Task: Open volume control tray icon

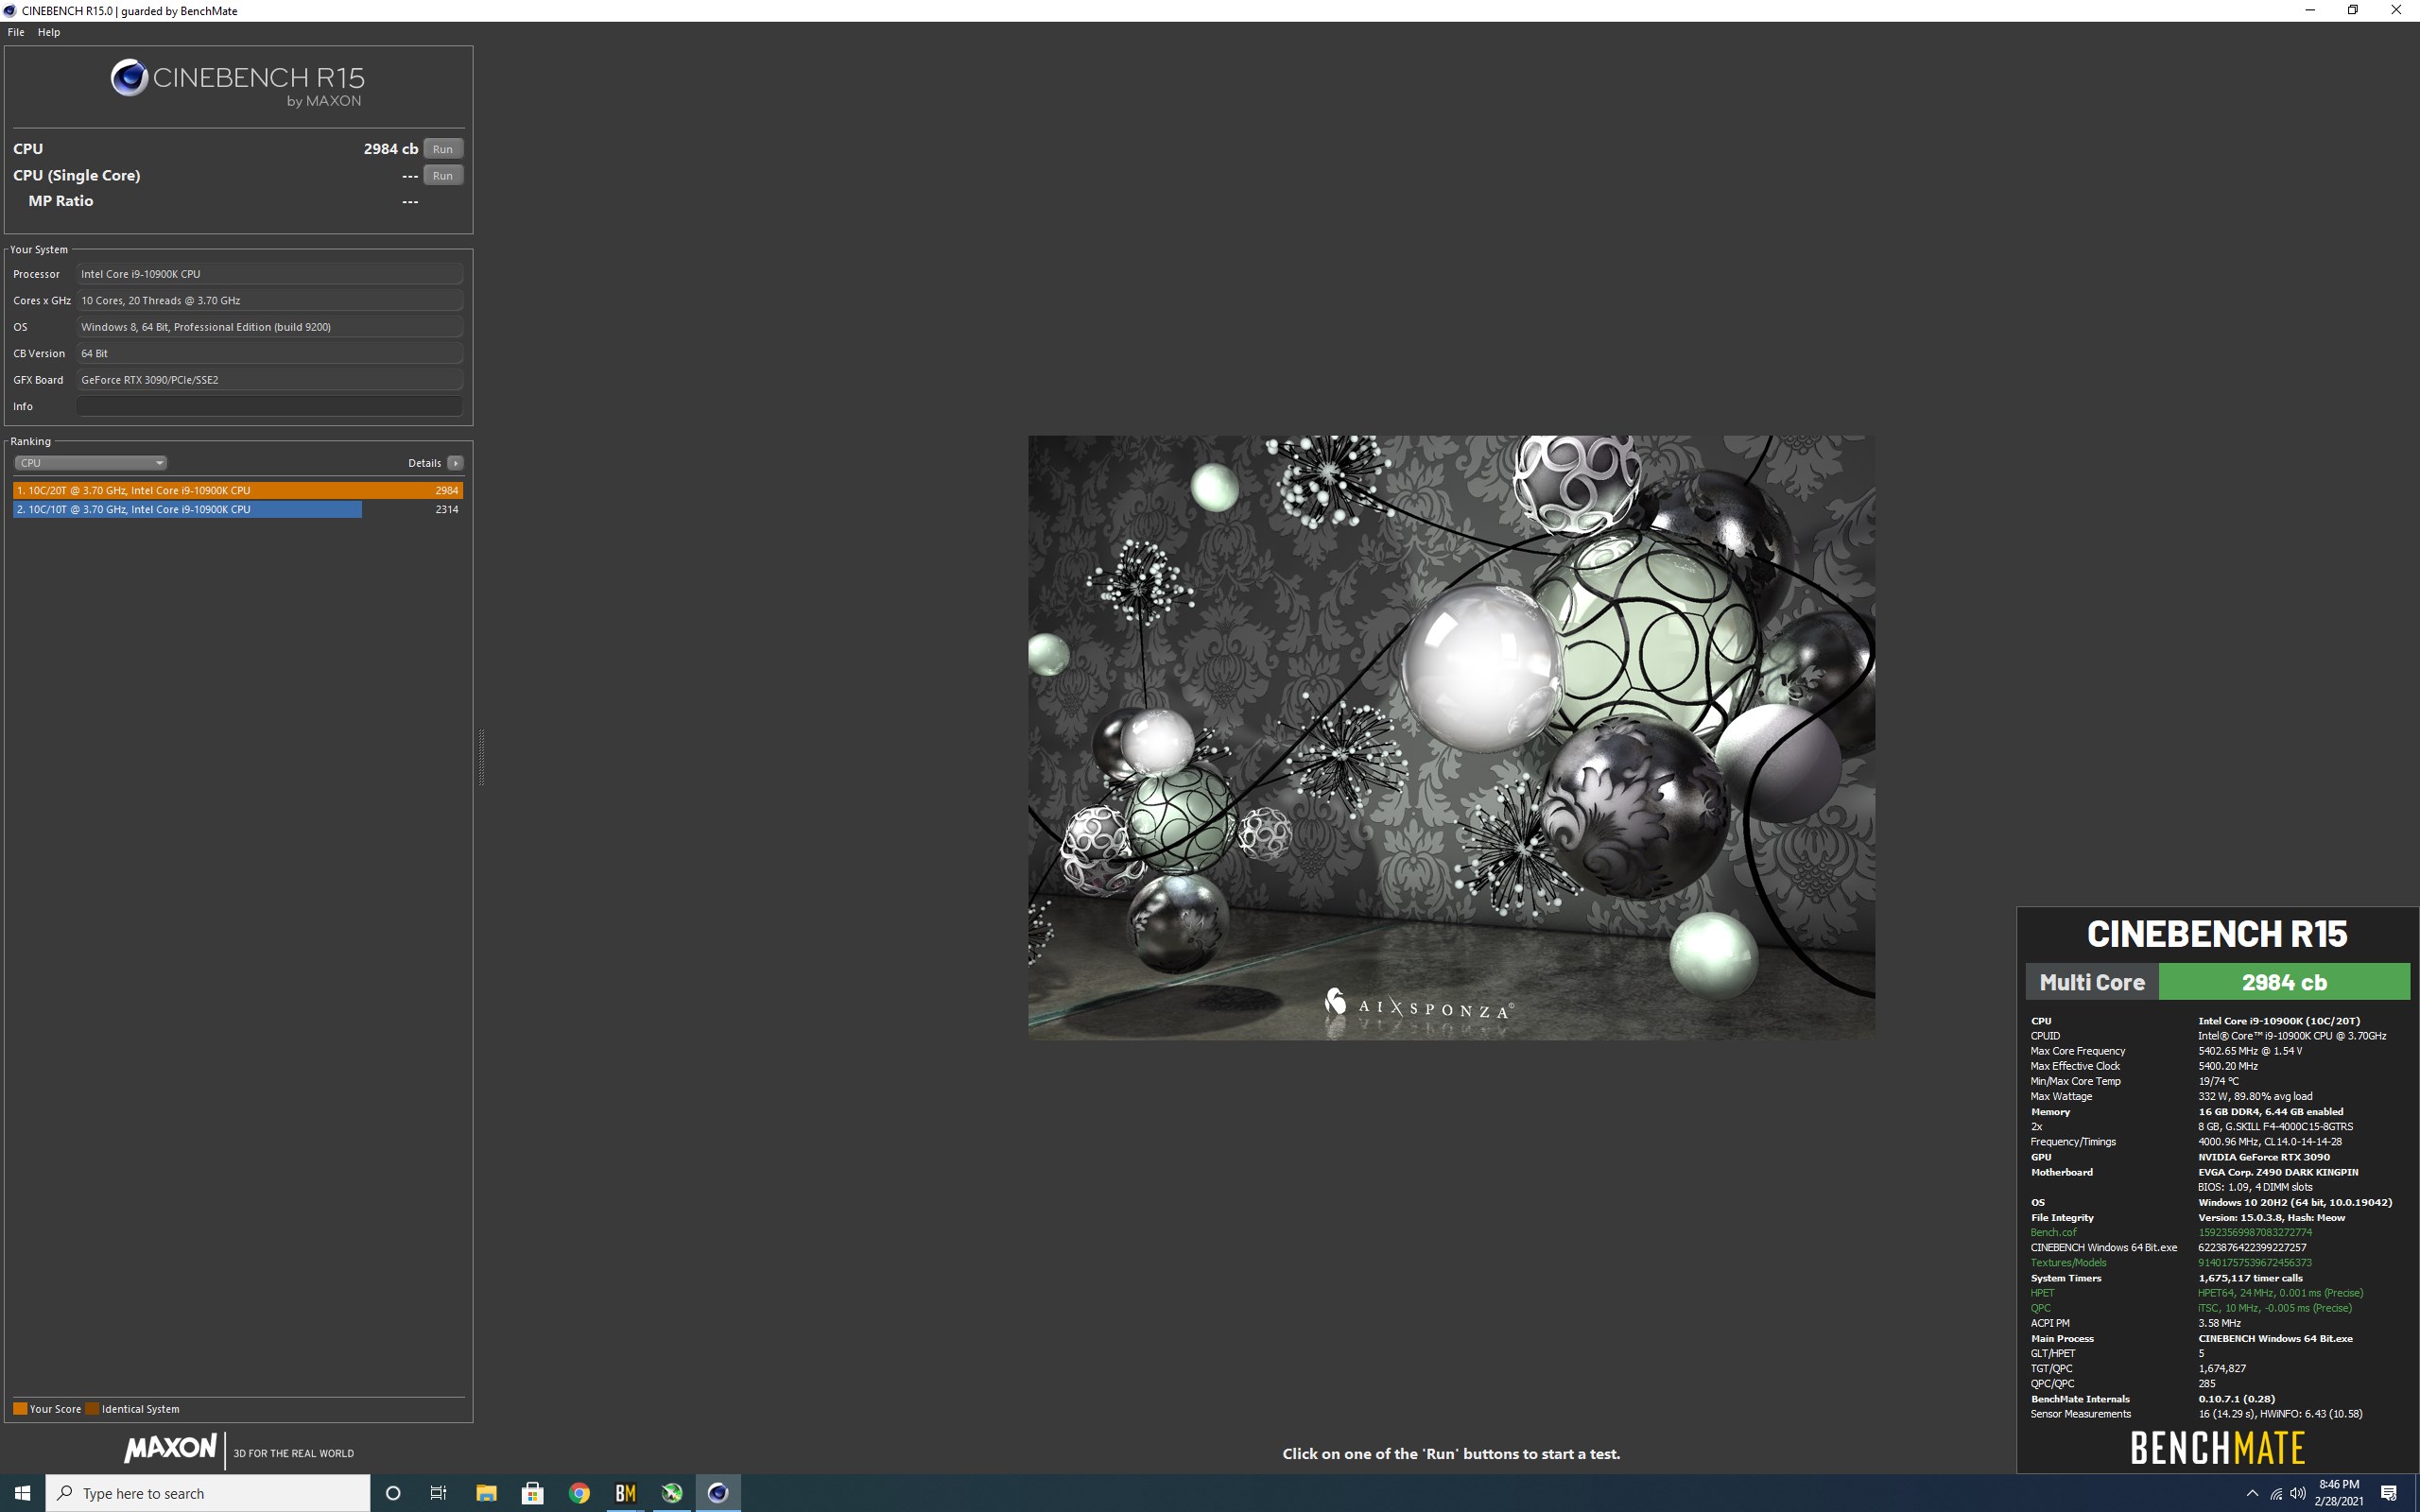Action: click(2298, 1494)
